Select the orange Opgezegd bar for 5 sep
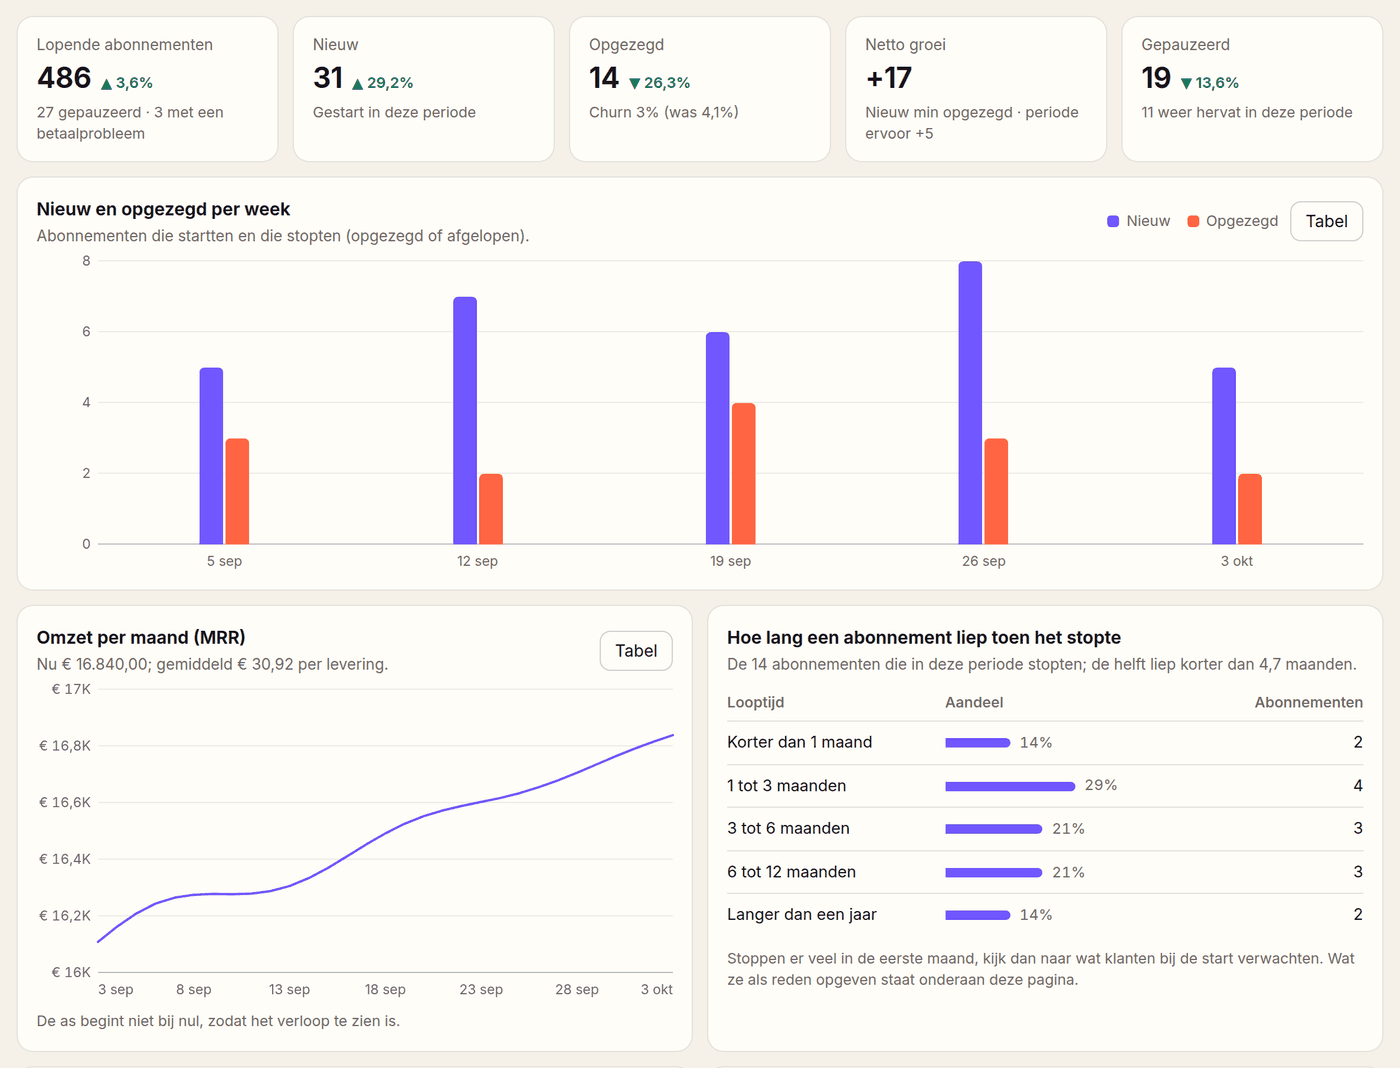This screenshot has width=1400, height=1068. coord(237,491)
